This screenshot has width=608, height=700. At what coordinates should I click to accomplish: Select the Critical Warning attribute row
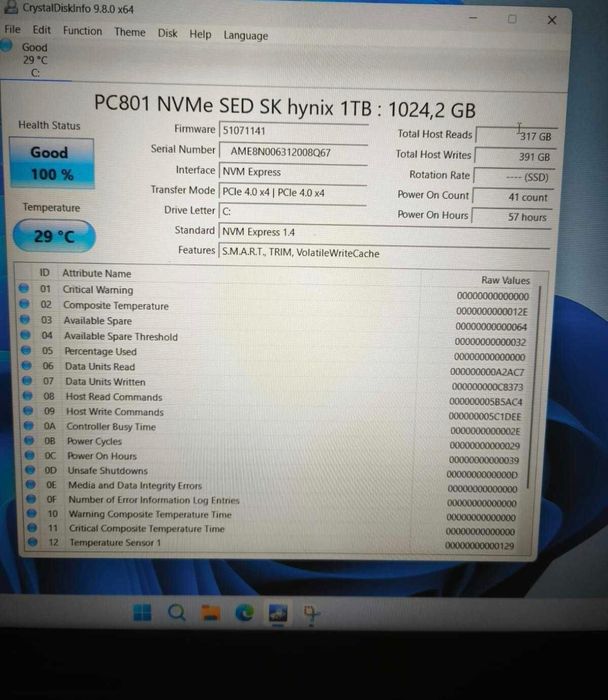point(274,292)
